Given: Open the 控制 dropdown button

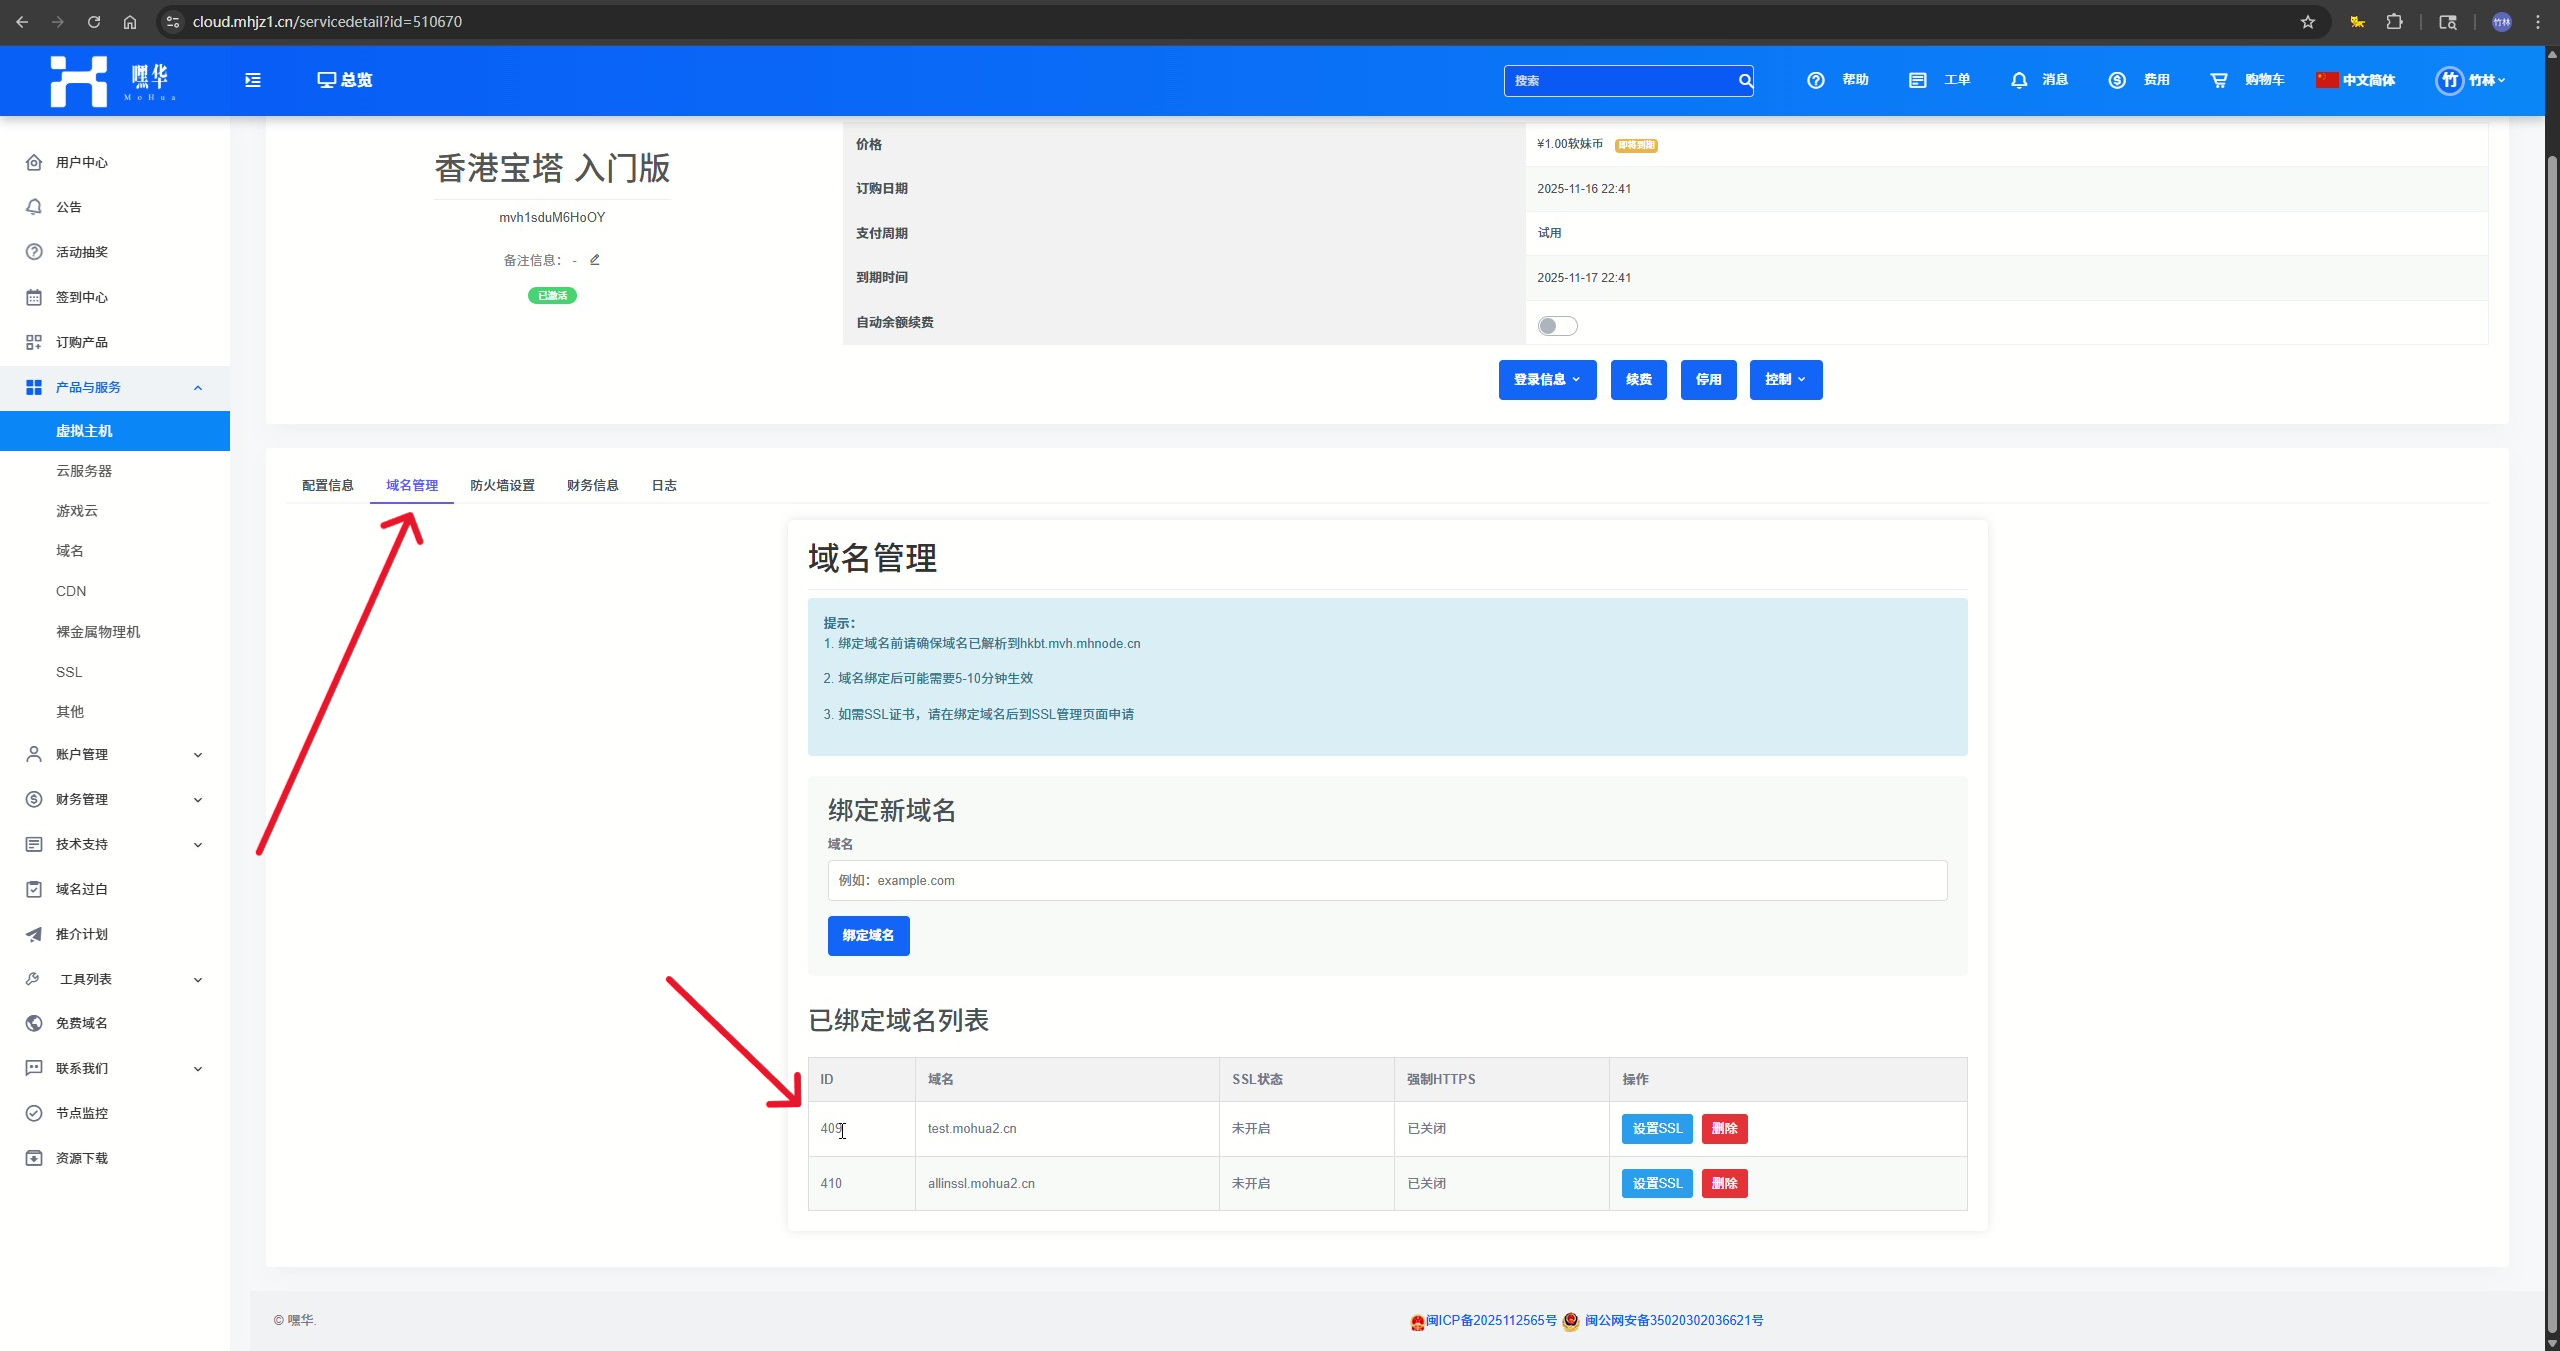Looking at the screenshot, I should tap(1785, 380).
